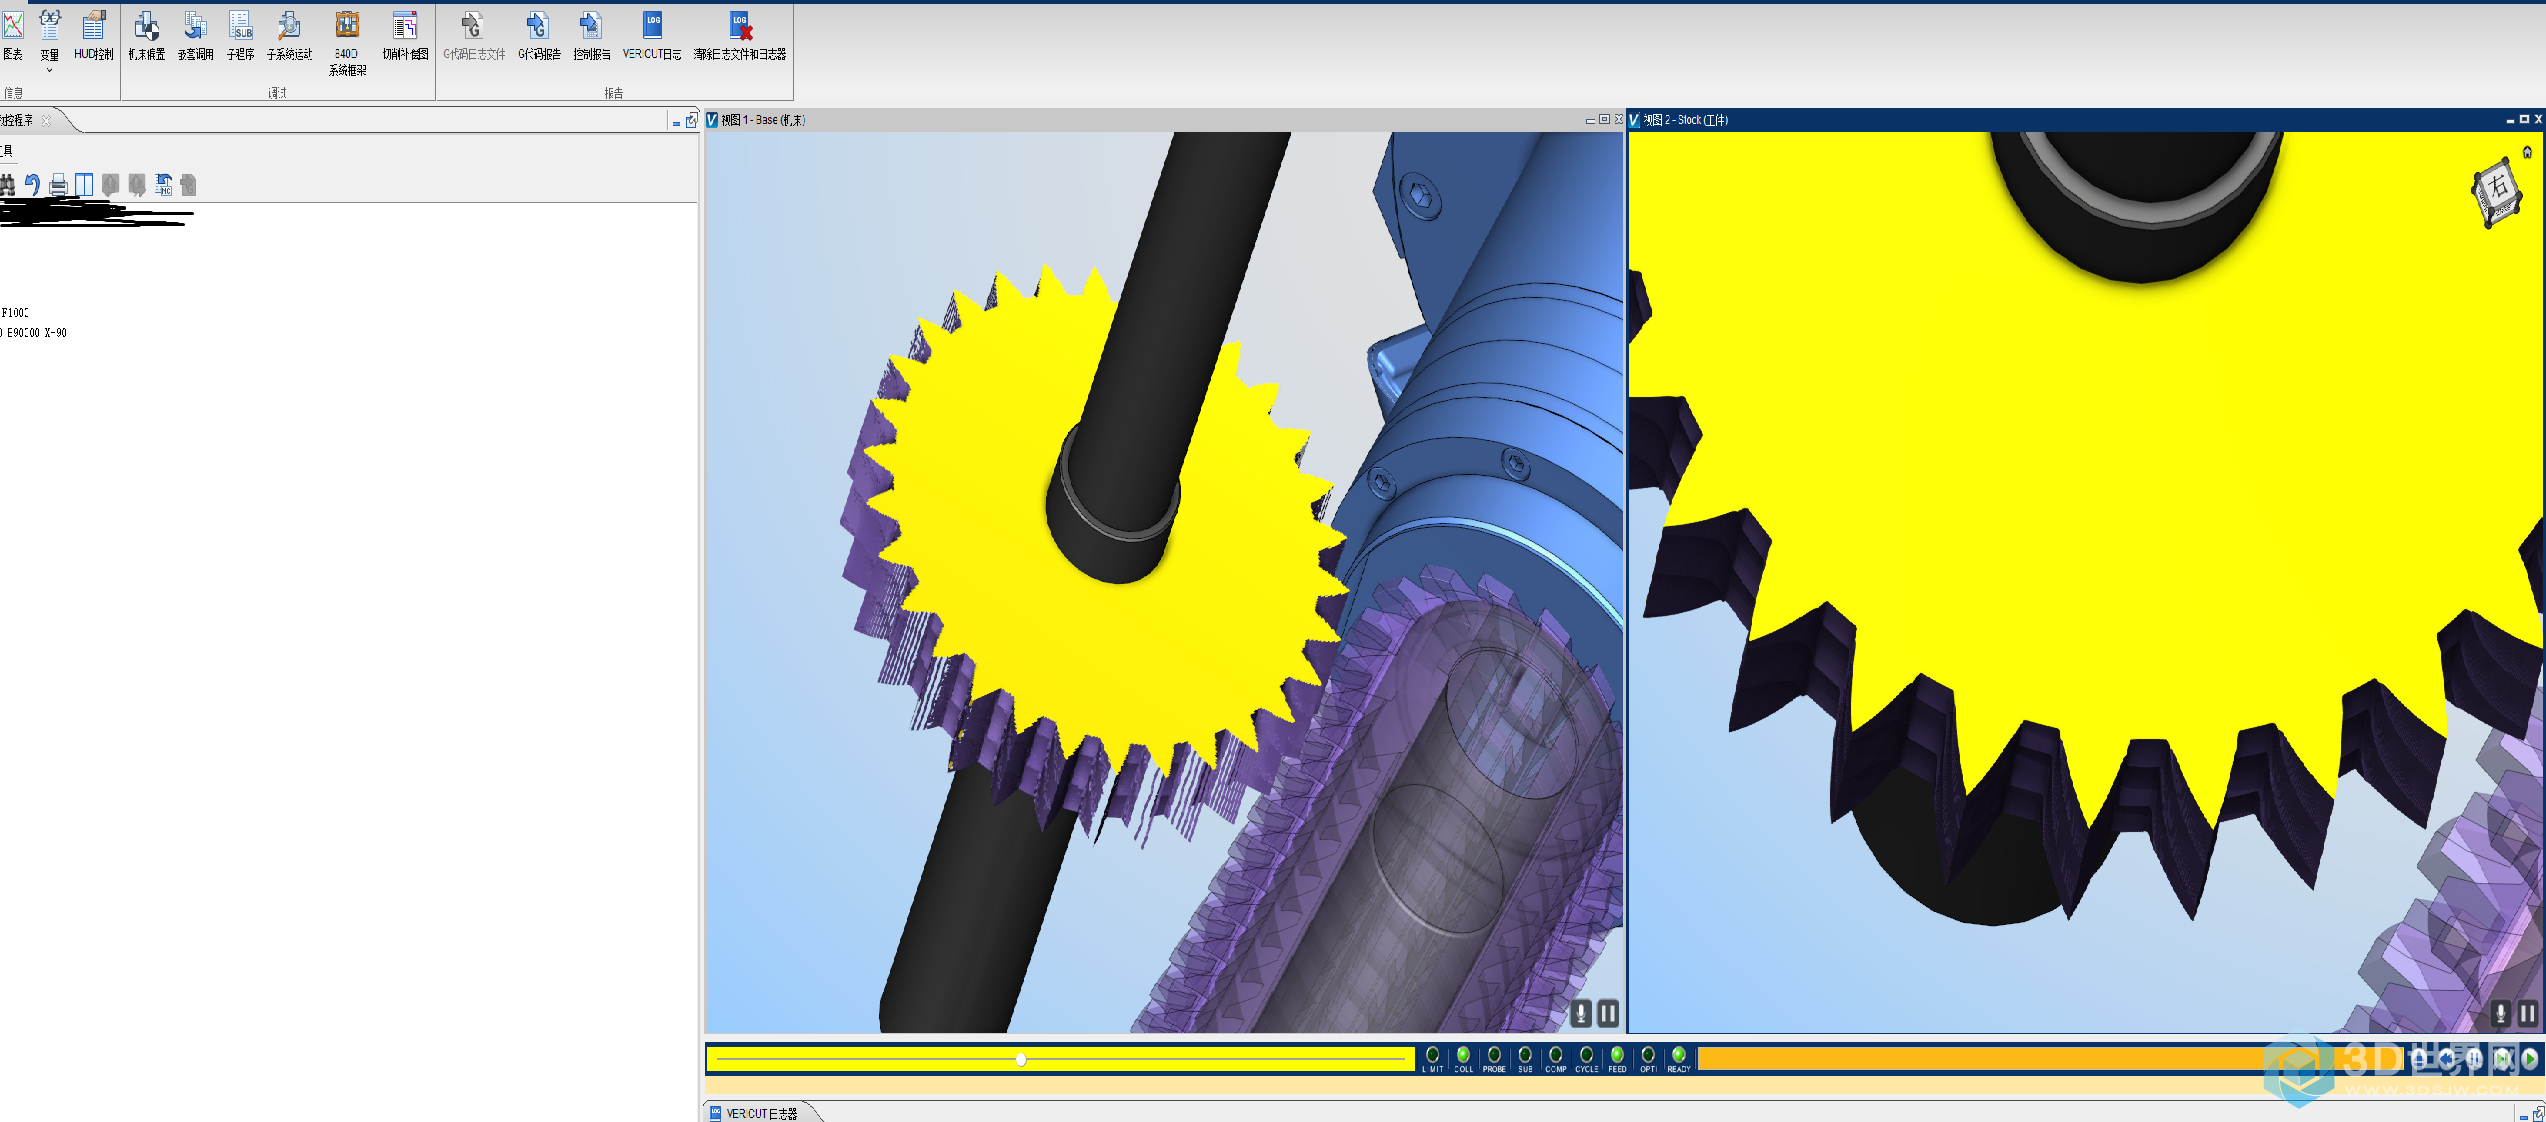Open the 840D 系统框架 tool
This screenshot has height=1122, width=2546.
coord(347,42)
